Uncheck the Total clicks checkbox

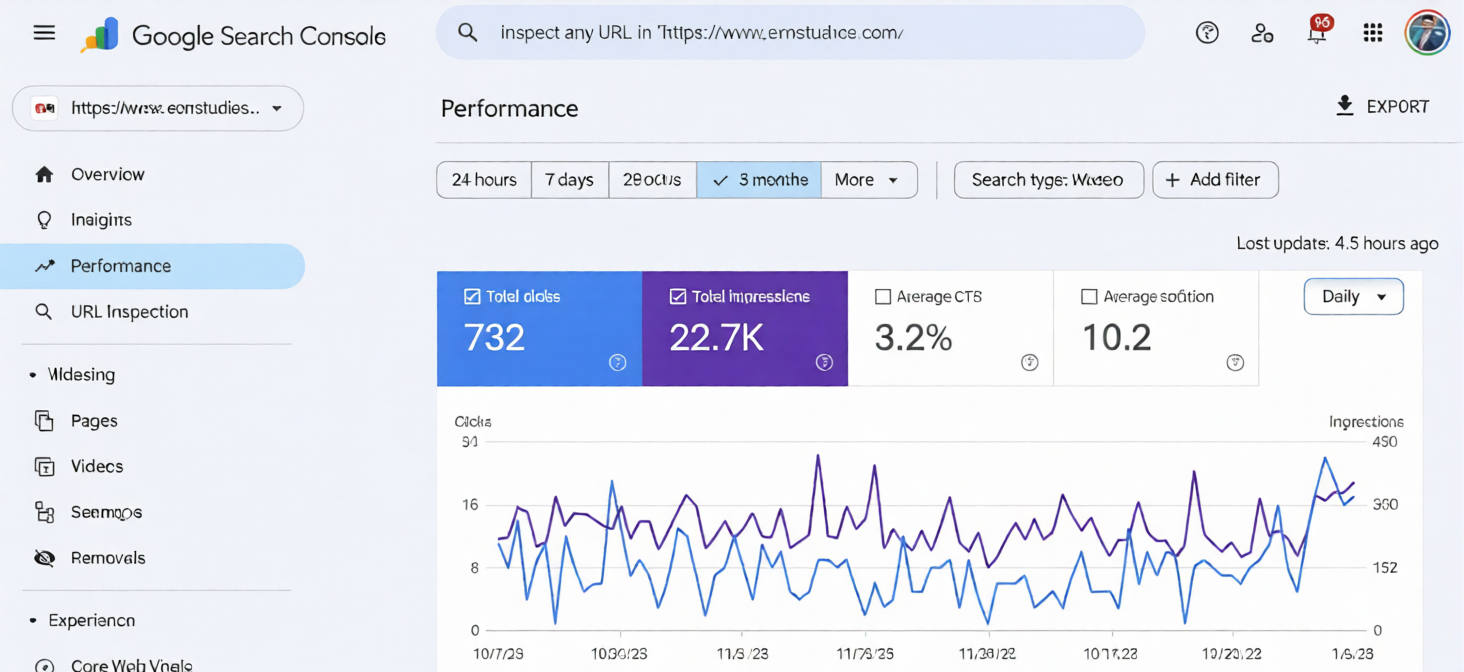click(472, 296)
